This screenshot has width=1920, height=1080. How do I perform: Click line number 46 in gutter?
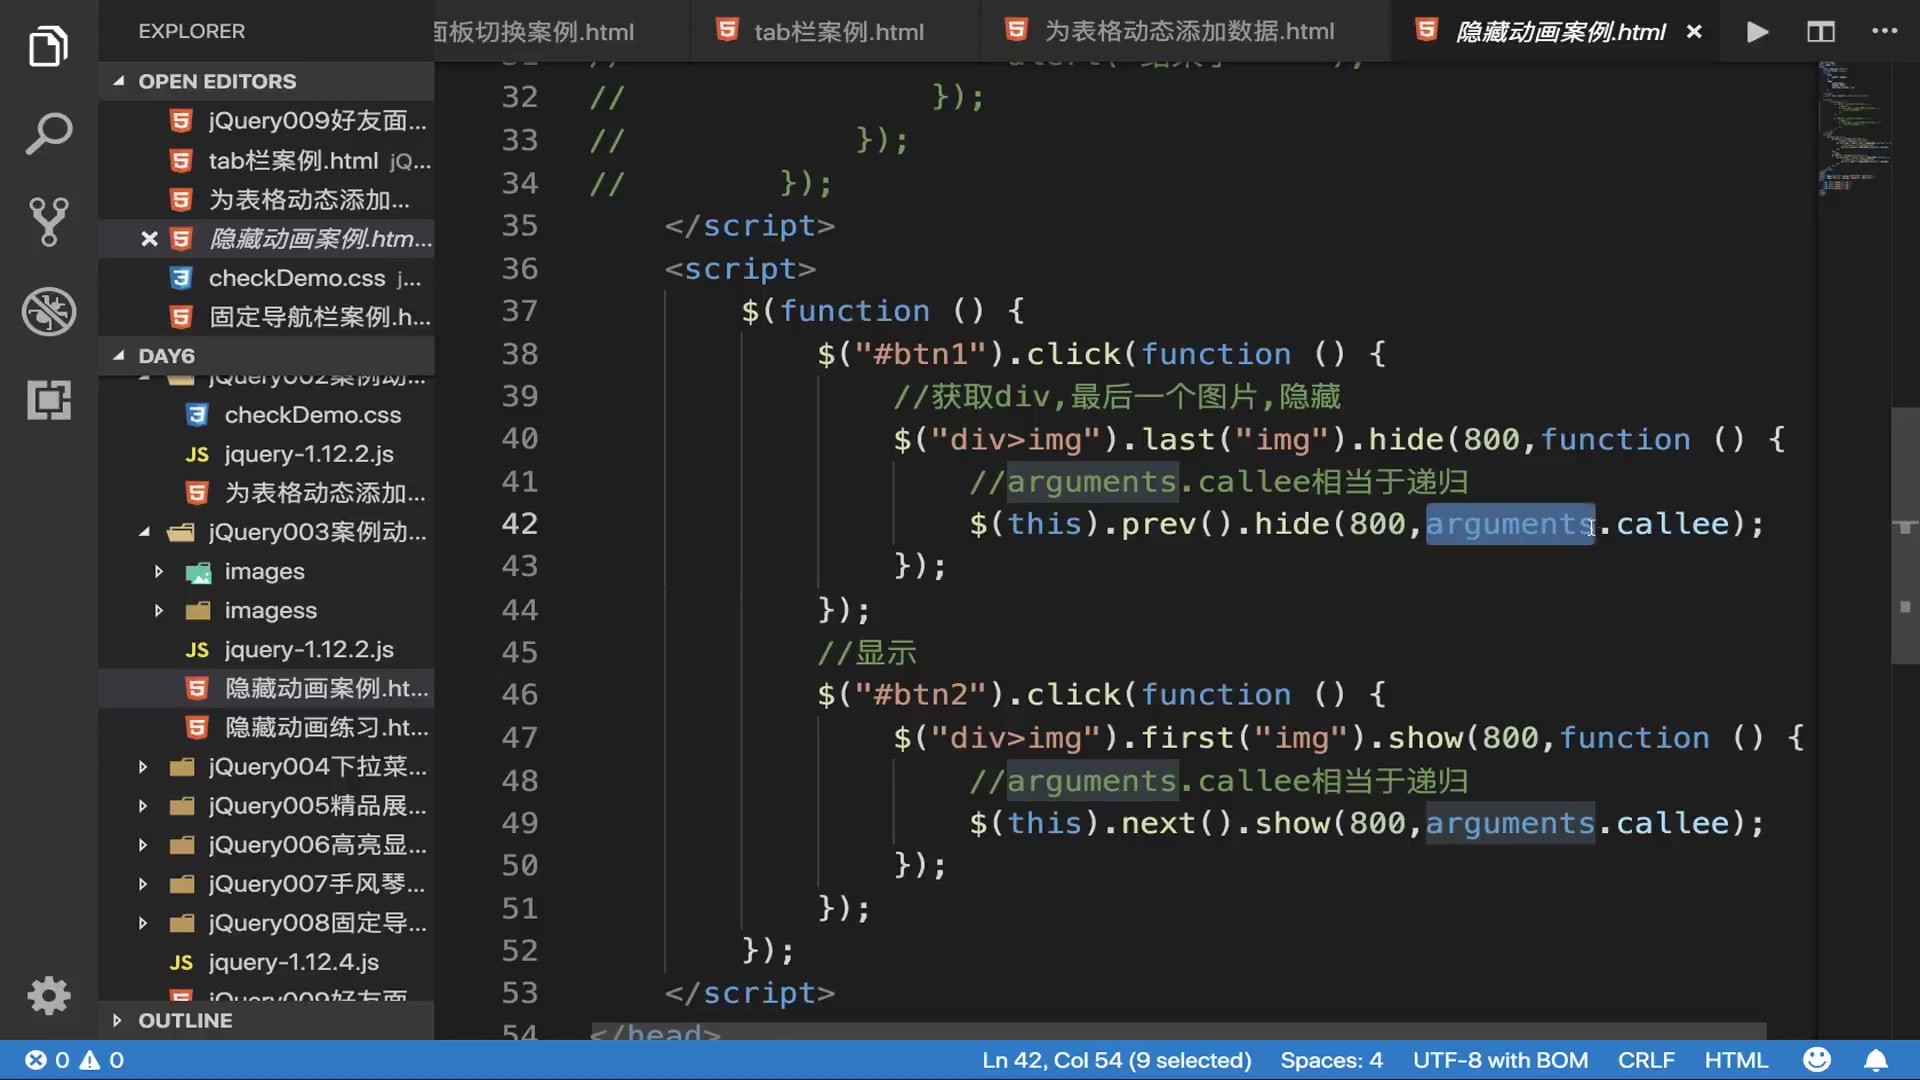[x=519, y=695]
